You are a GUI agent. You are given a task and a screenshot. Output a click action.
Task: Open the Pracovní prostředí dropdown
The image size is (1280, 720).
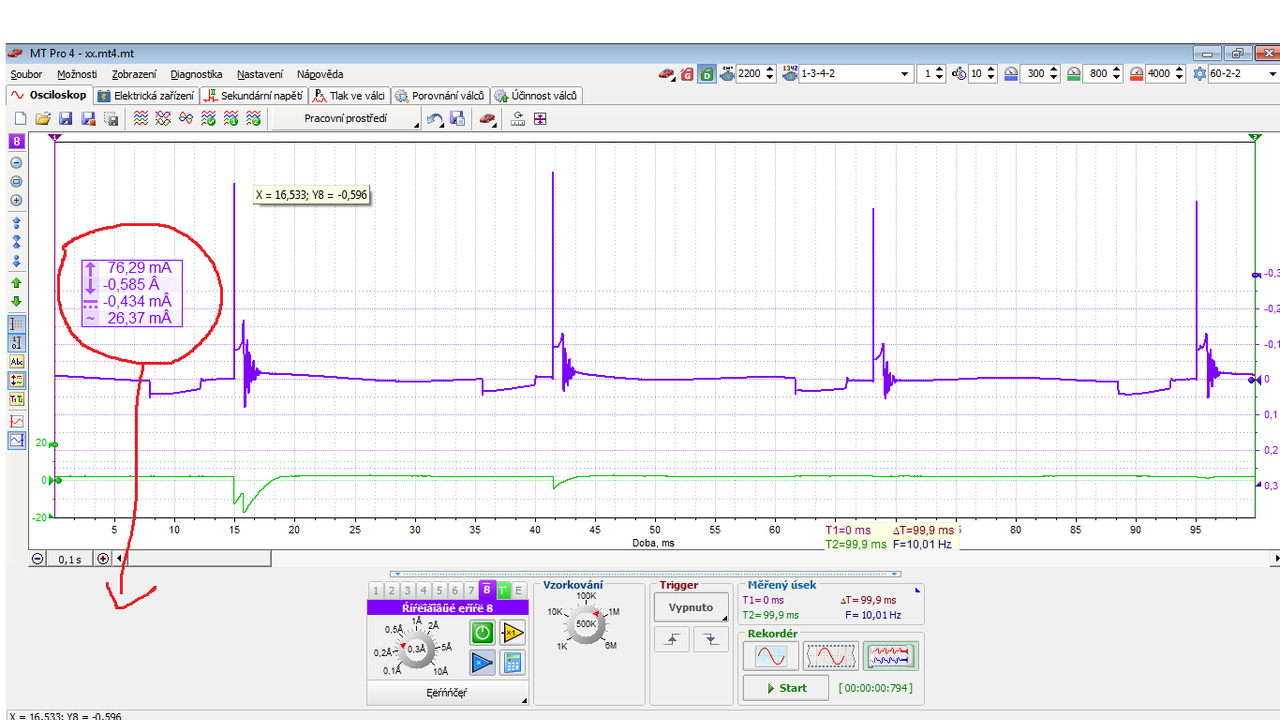click(x=347, y=119)
